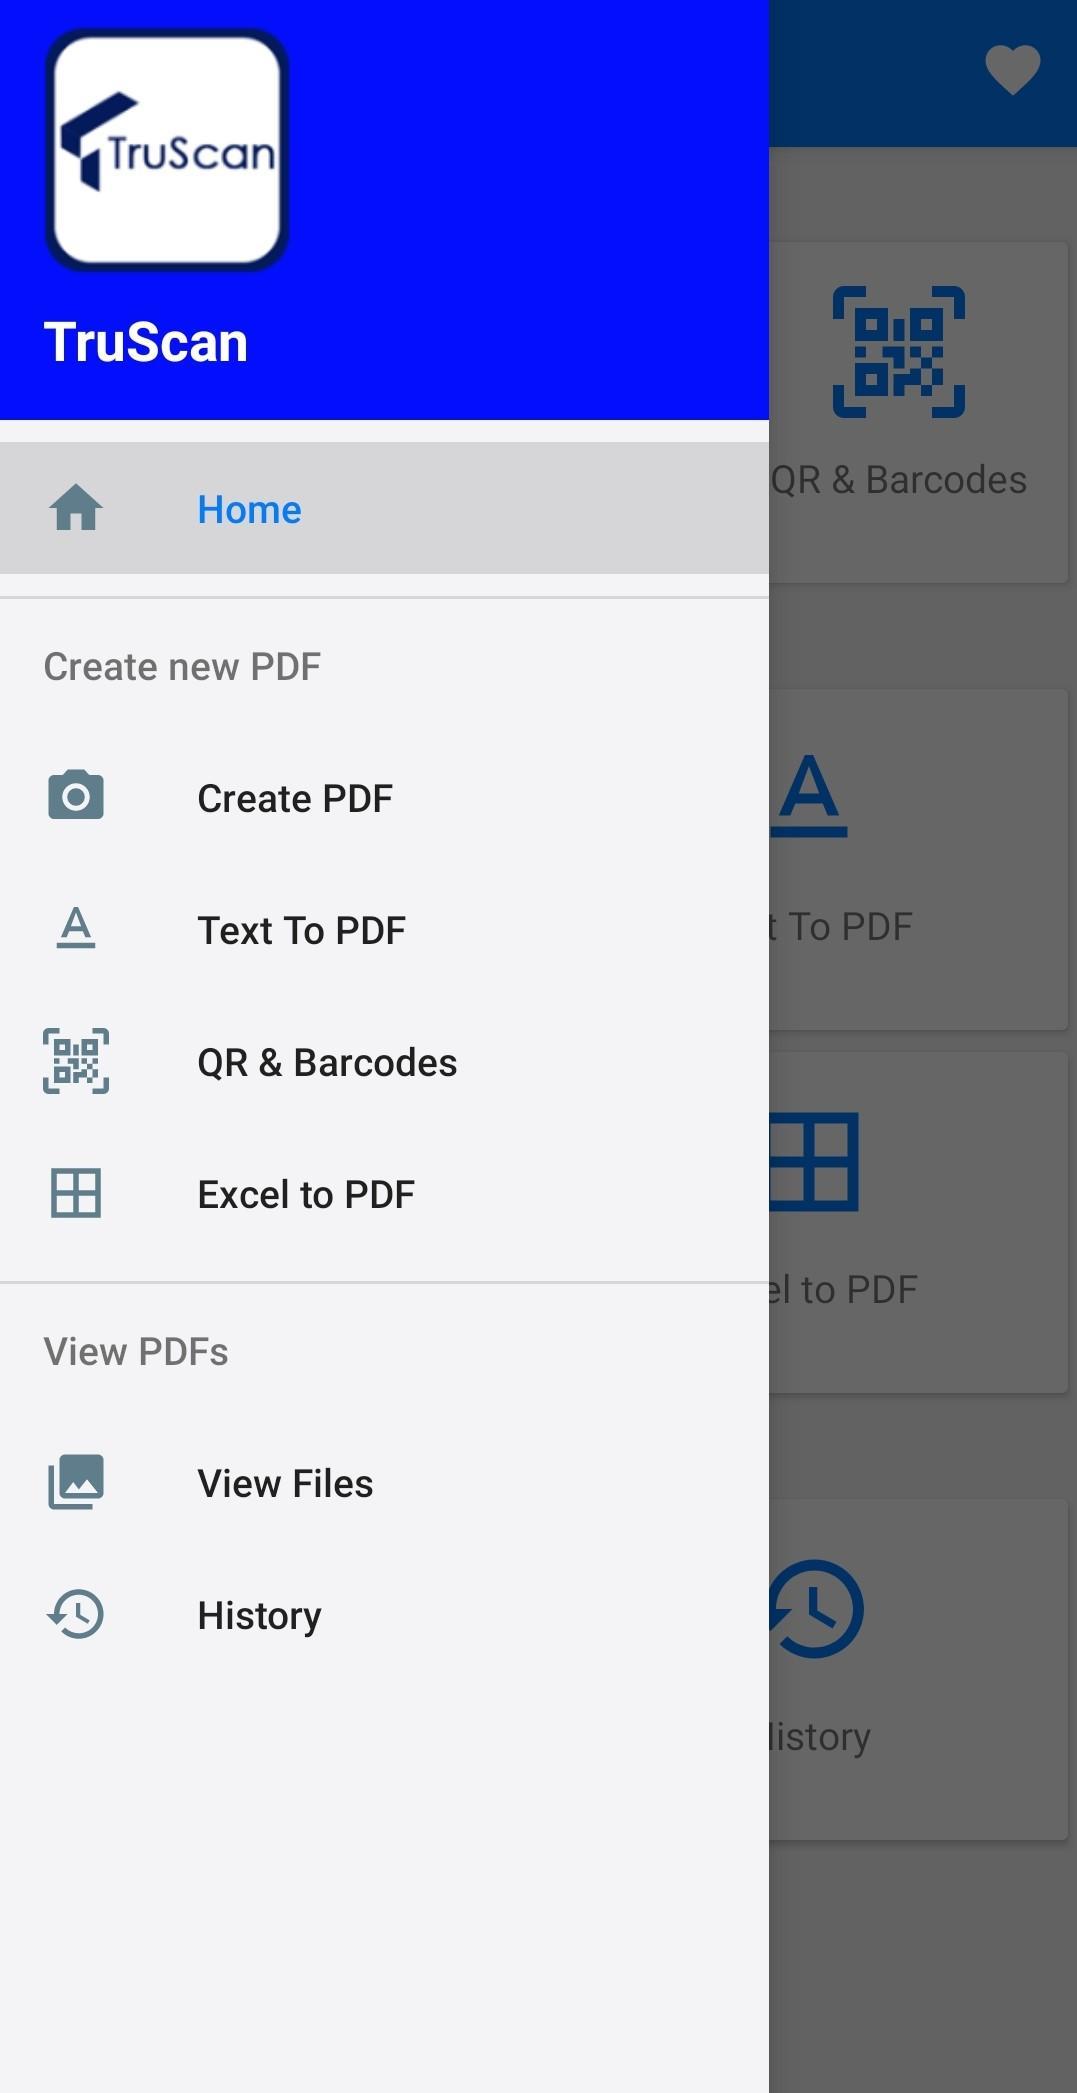Open Create PDF from the drawer
This screenshot has height=2093, width=1077.
tap(384, 798)
